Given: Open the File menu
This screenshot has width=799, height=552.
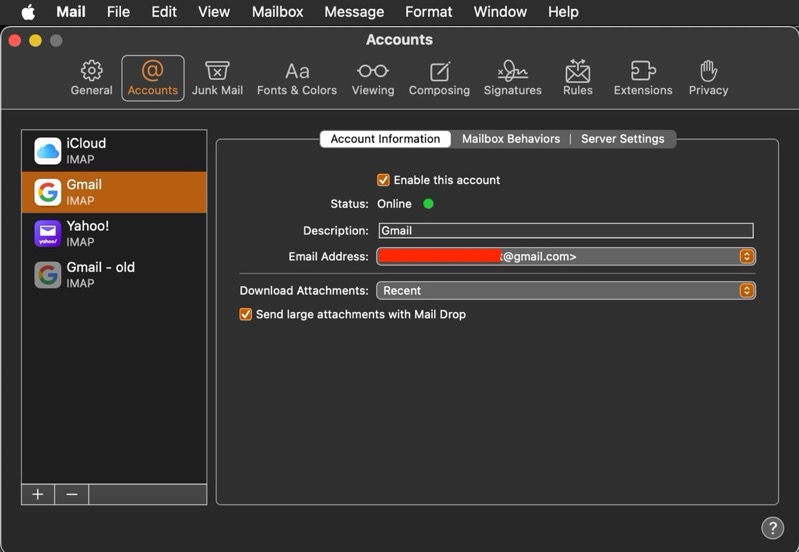Looking at the screenshot, I should 118,12.
